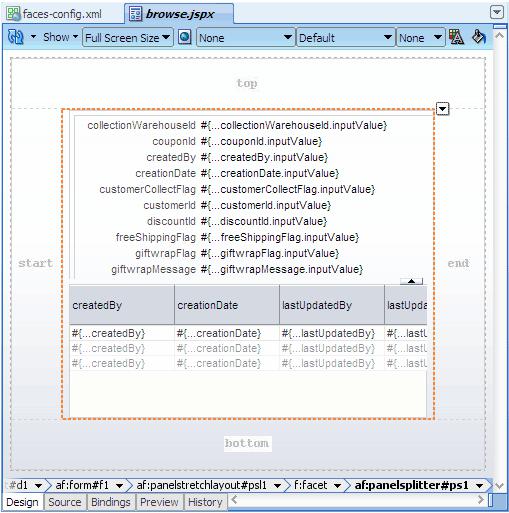Expand dropdown arrow beside af:form#f1
Screen dimensions: 509x513
(119, 486)
